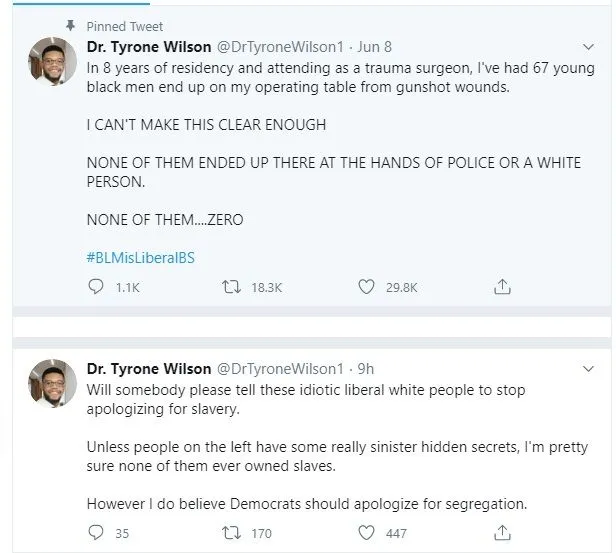Click @DrTyroneWilson1 handle on second tweet
616x553 pixels.
(x=280, y=369)
